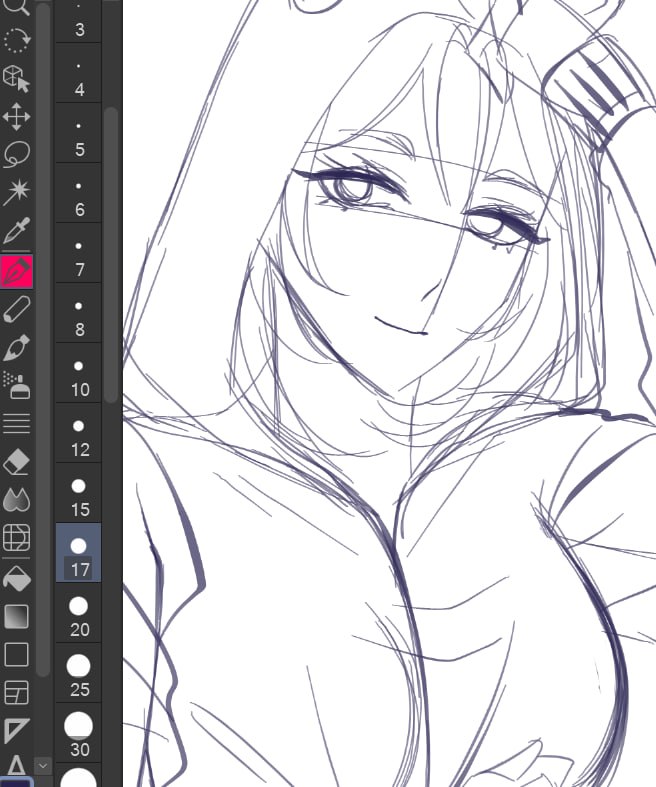Image resolution: width=656 pixels, height=787 pixels.
Task: Select the Figure rectangle tool
Action: (x=17, y=654)
